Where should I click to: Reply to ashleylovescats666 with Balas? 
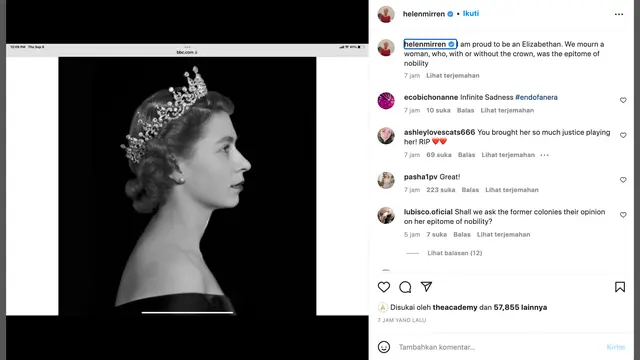pyautogui.click(x=467, y=155)
